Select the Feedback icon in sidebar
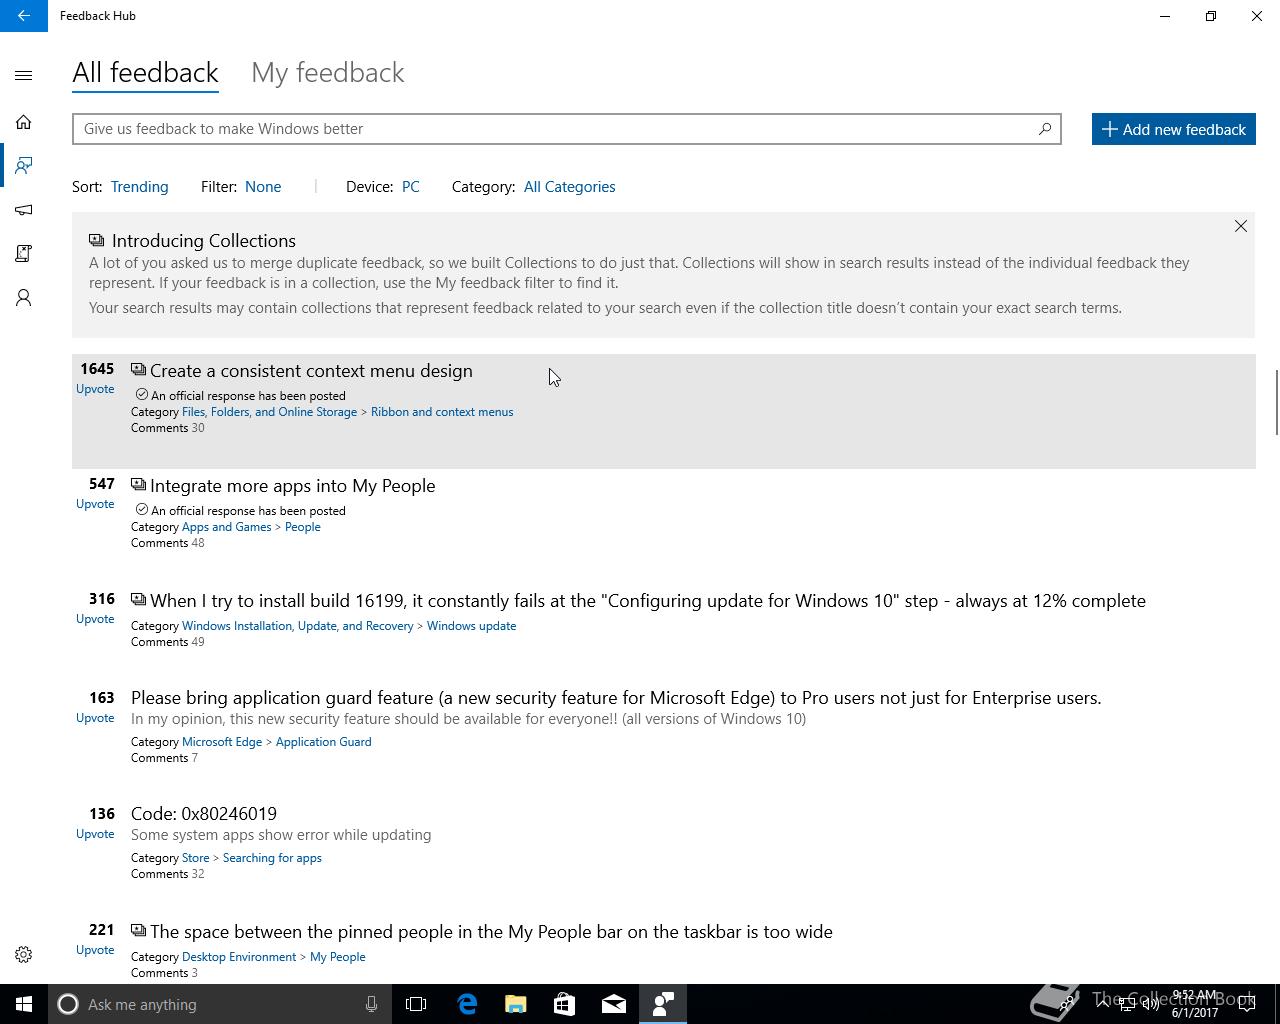 click(x=24, y=165)
